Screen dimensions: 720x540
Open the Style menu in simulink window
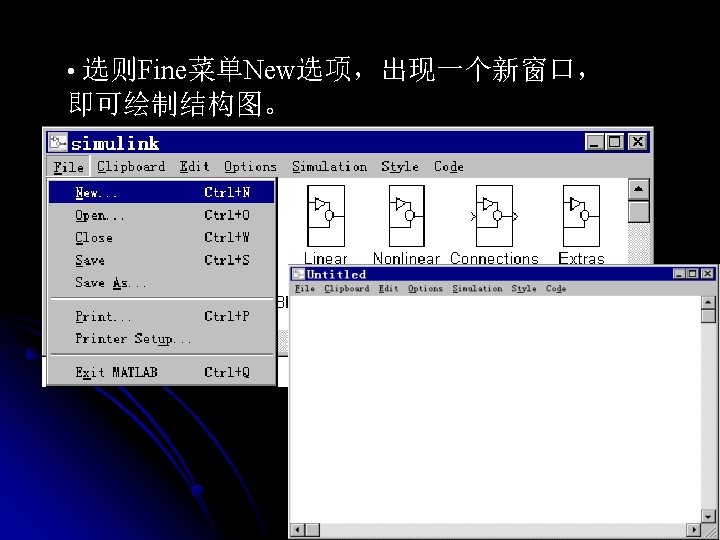pyautogui.click(x=399, y=166)
